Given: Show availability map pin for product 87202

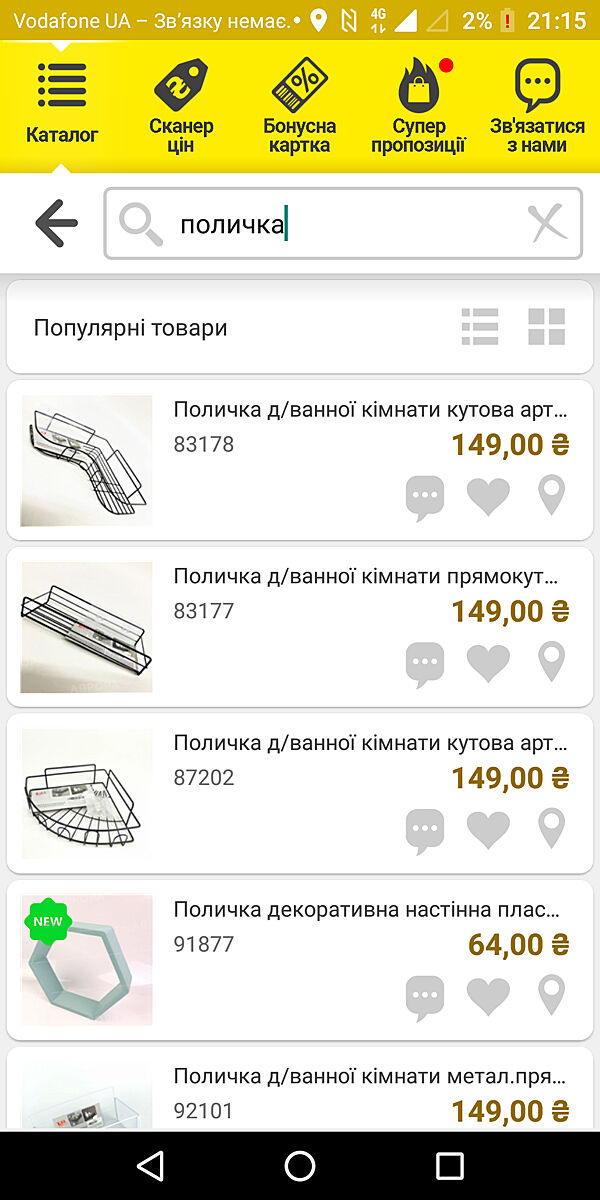Looking at the screenshot, I should pos(551,829).
